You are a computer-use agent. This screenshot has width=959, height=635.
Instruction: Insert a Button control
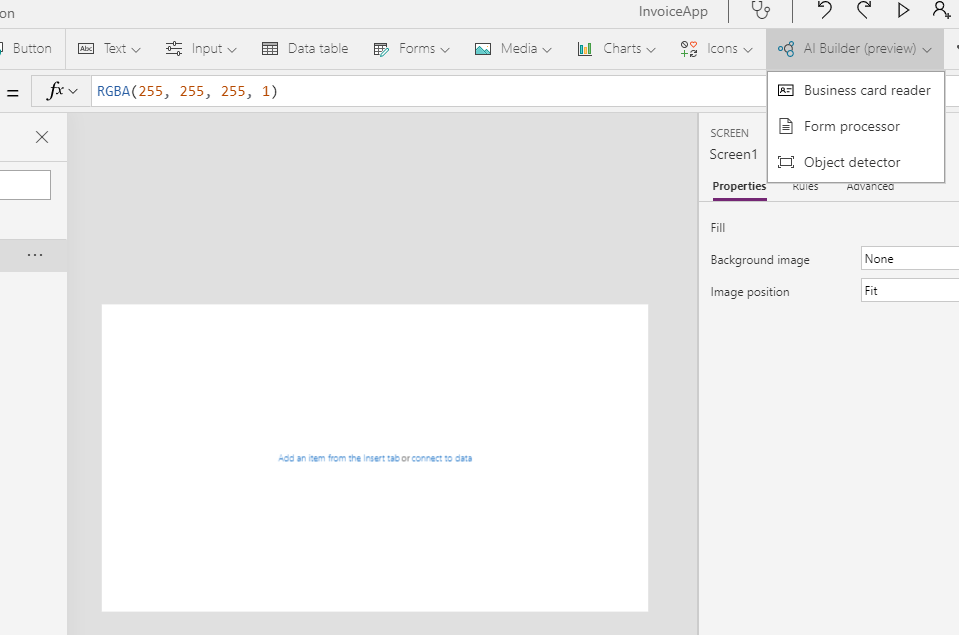pyautogui.click(x=26, y=48)
